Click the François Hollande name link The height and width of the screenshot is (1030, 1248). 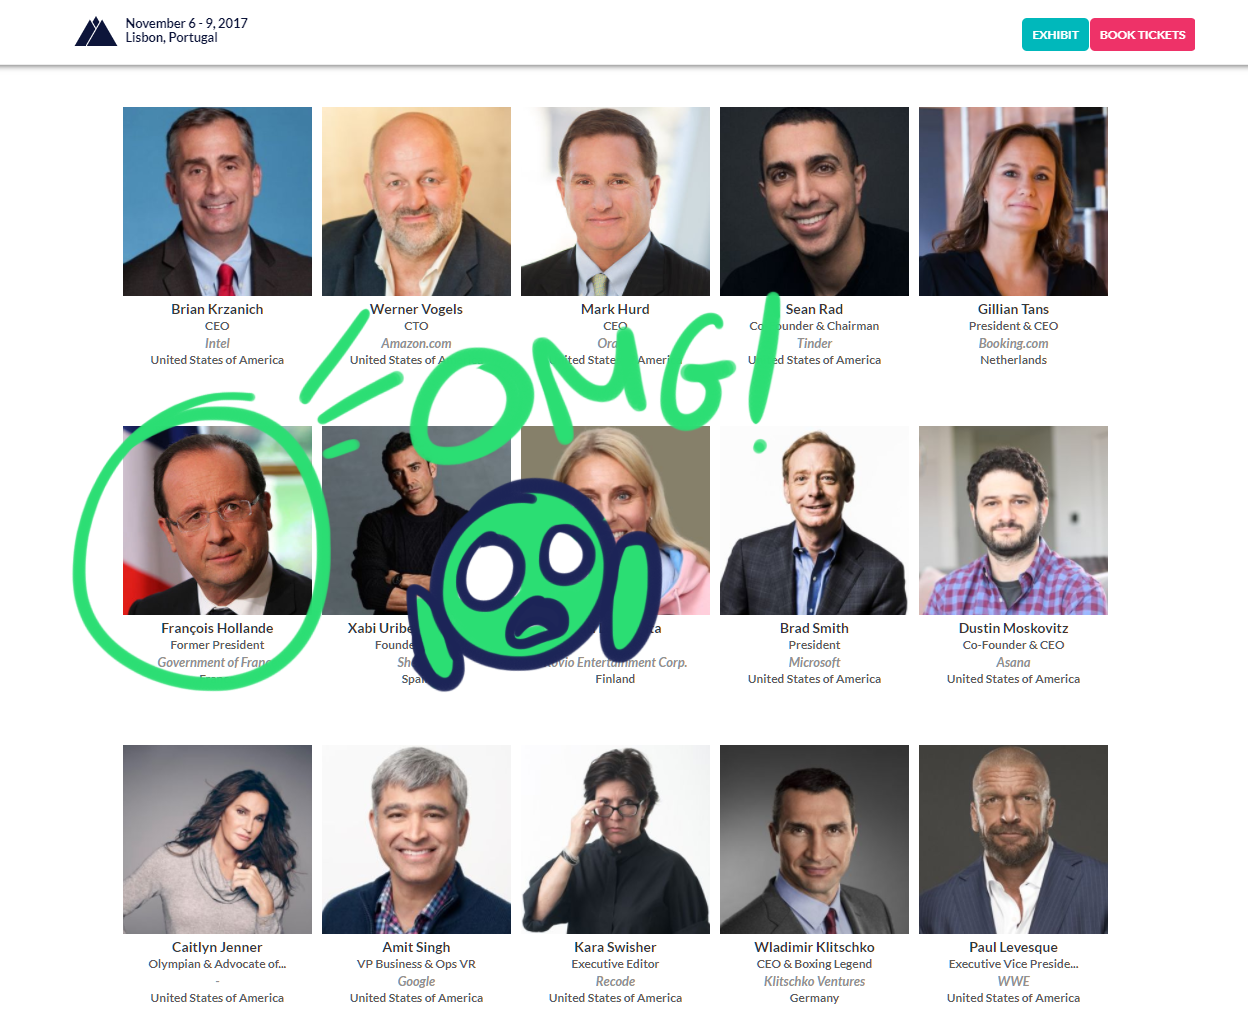pos(217,628)
